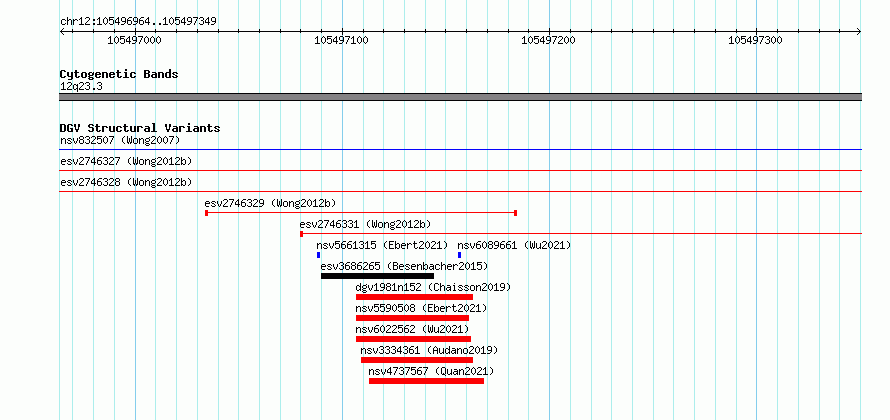
Task: Select the red nsv6022562 variant bar
Action: [x=413, y=339]
